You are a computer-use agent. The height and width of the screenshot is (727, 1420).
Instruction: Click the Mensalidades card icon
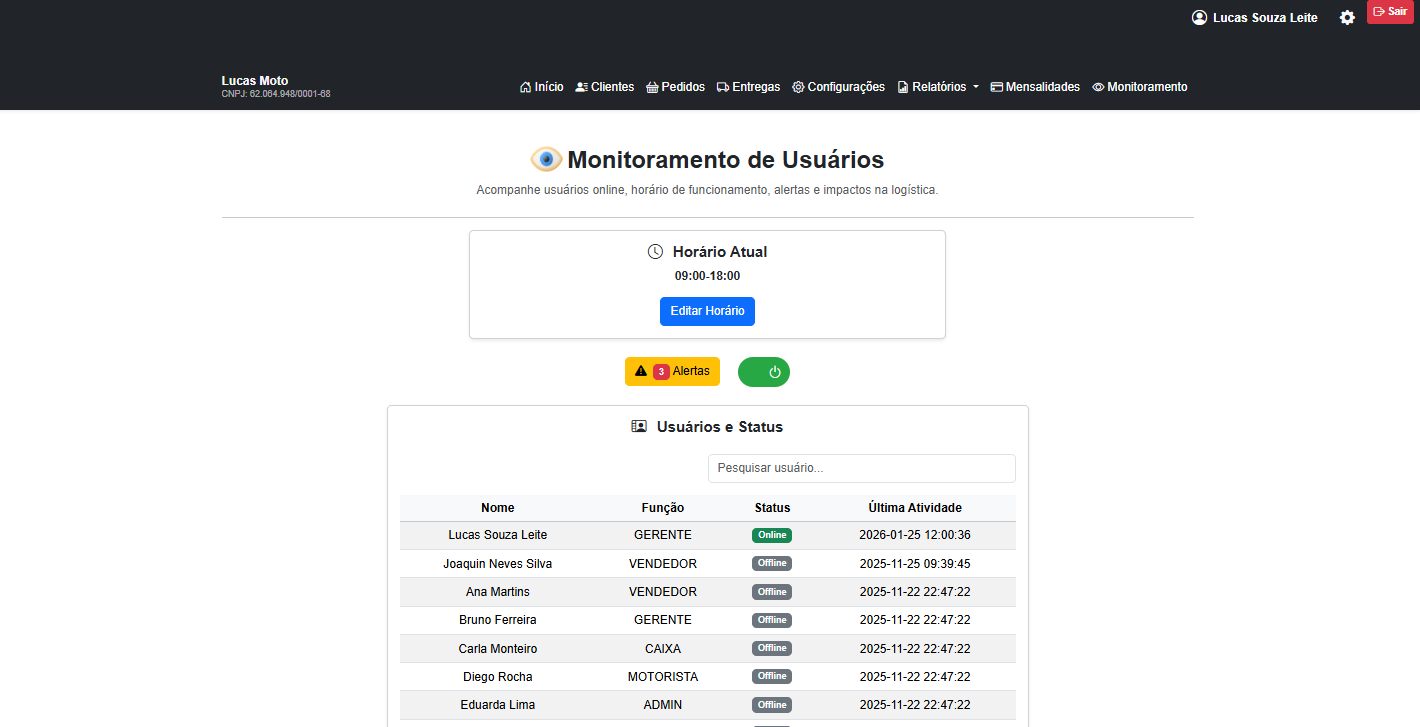[995, 87]
